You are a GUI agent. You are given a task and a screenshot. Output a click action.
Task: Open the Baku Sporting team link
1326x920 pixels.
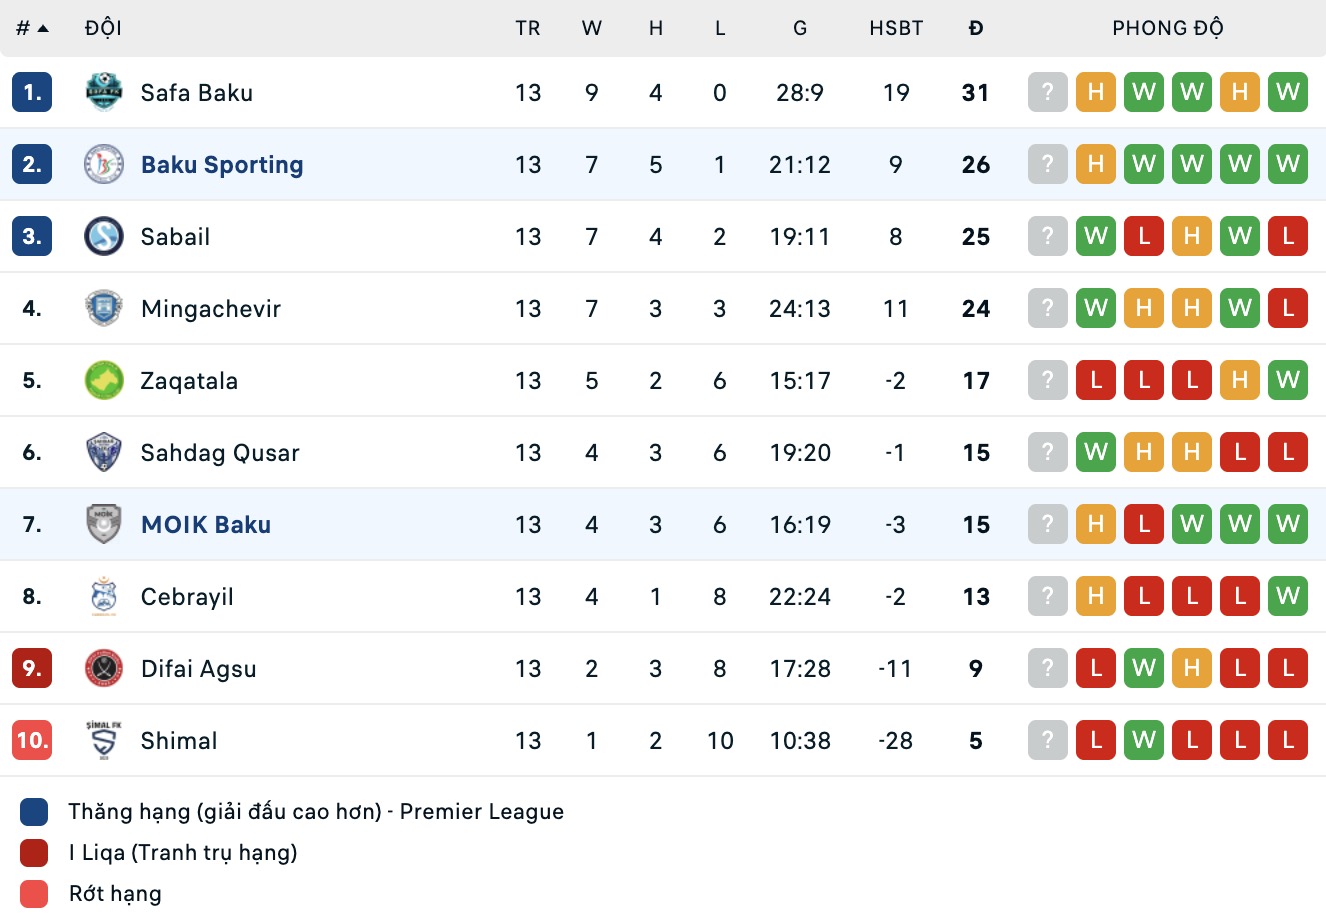pyautogui.click(x=222, y=165)
